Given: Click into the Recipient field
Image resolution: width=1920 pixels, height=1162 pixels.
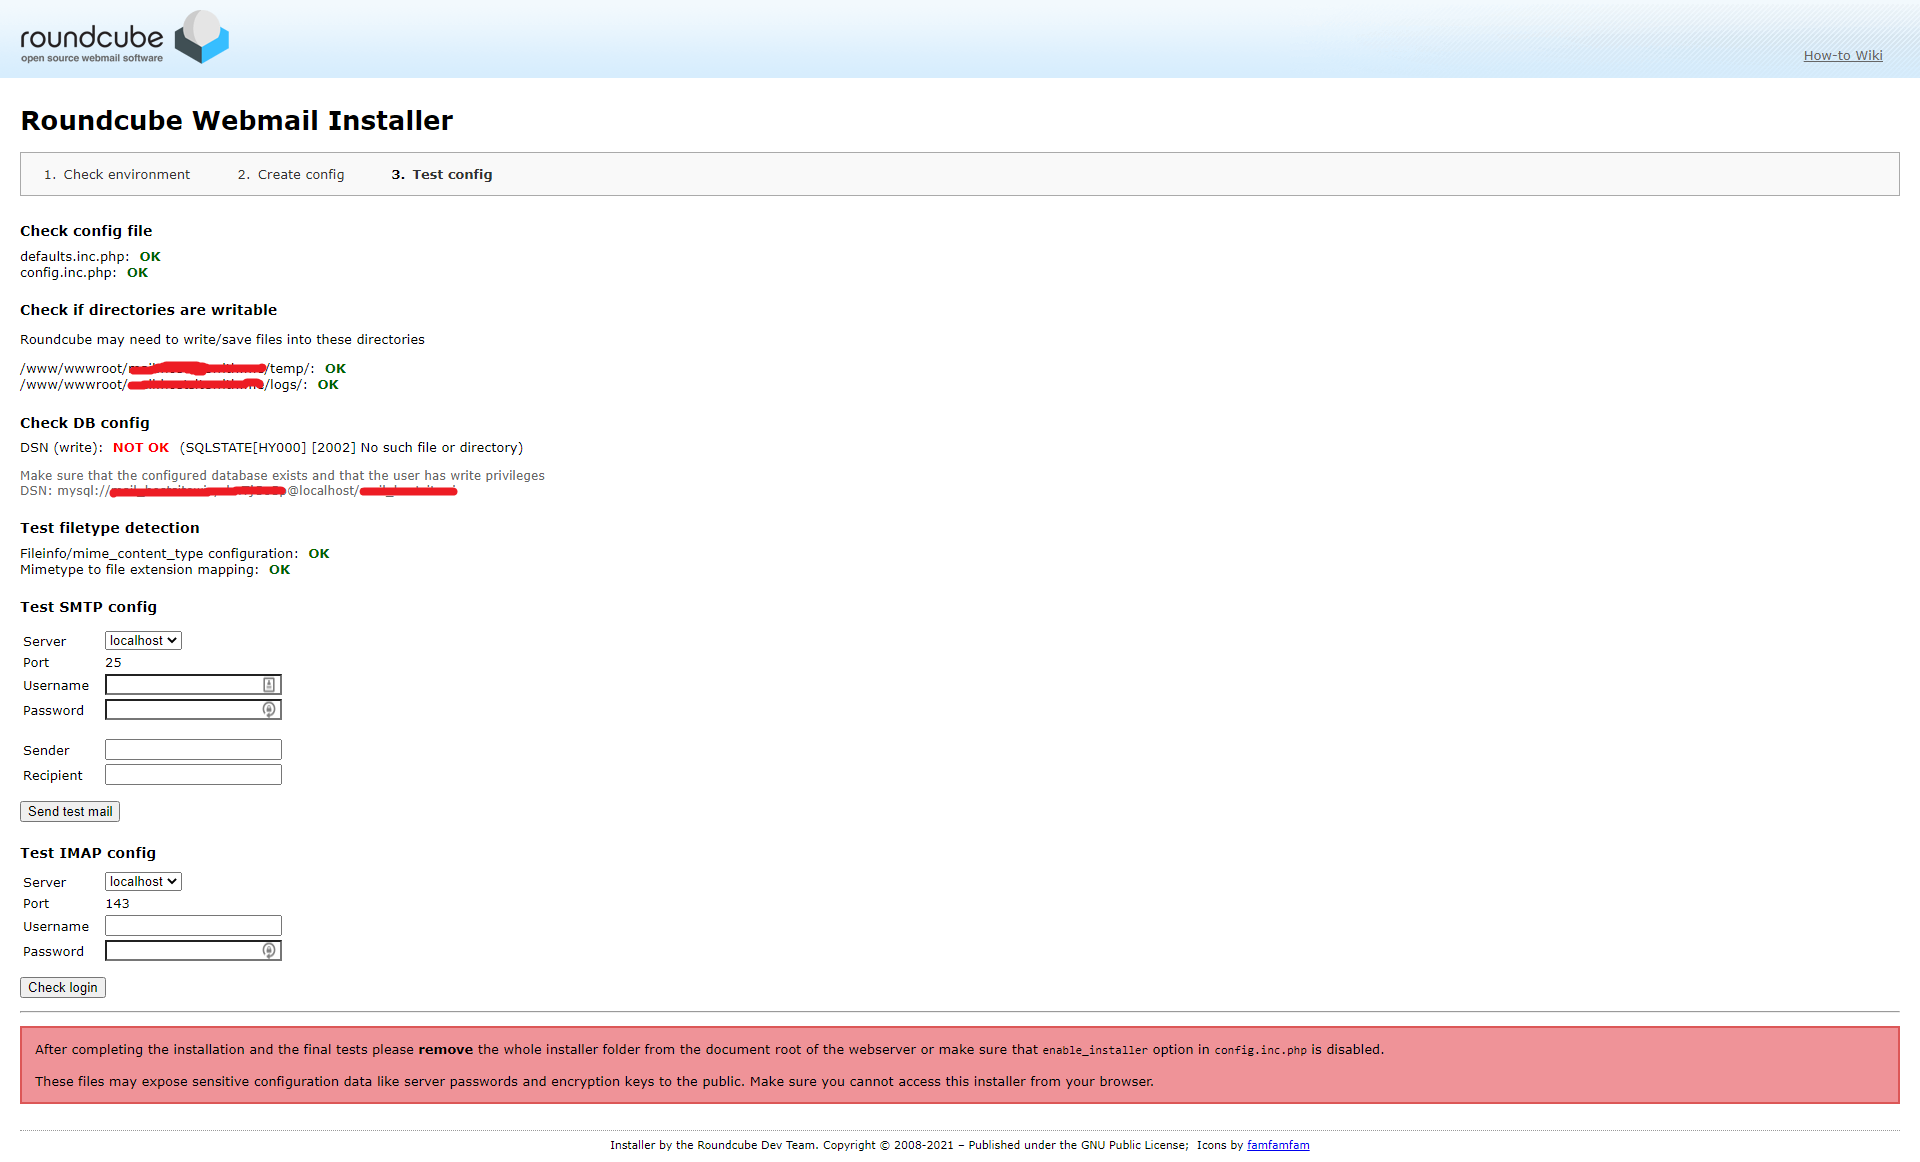Looking at the screenshot, I should pos(193,775).
